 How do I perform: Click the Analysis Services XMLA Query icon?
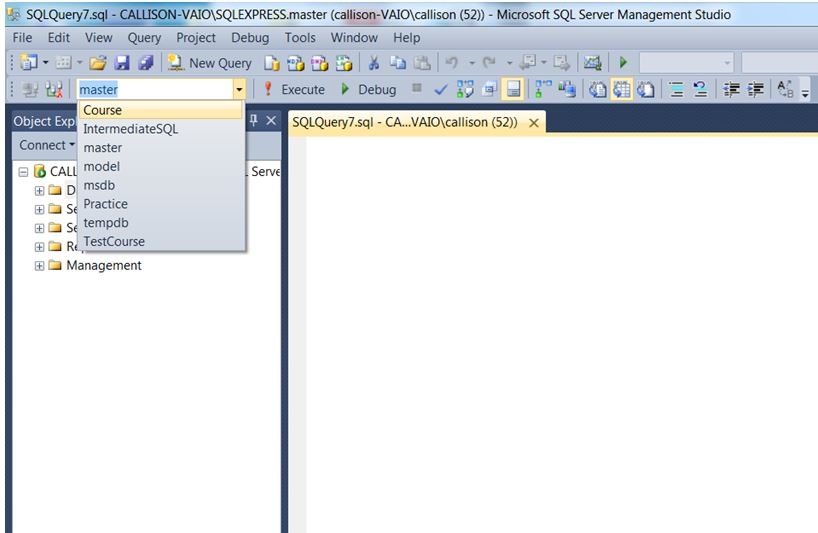[343, 63]
